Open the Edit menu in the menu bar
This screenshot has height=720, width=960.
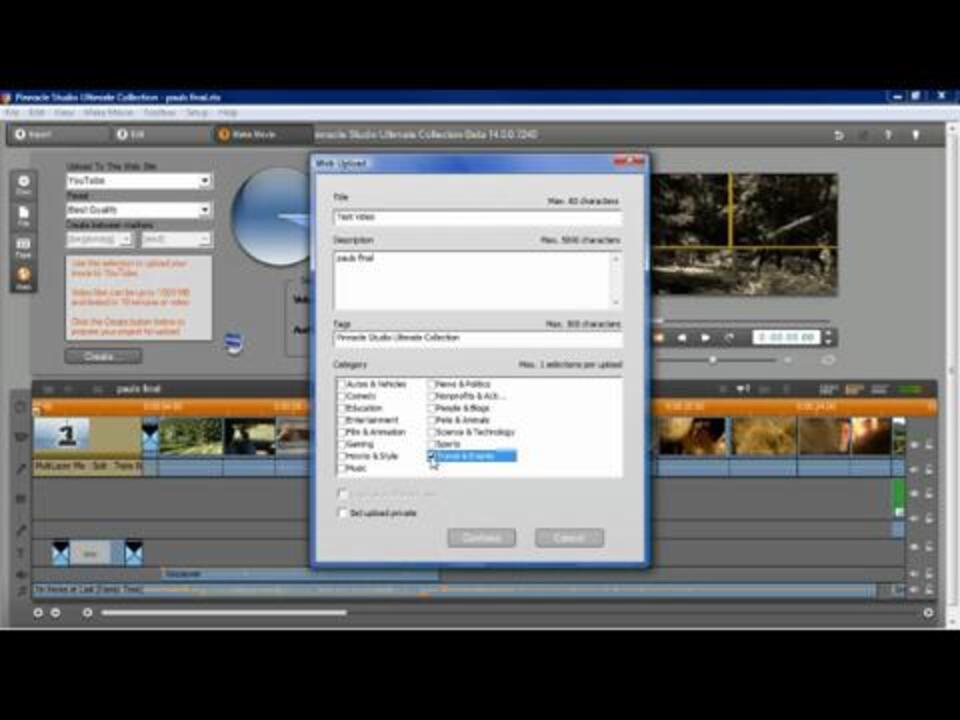37,113
